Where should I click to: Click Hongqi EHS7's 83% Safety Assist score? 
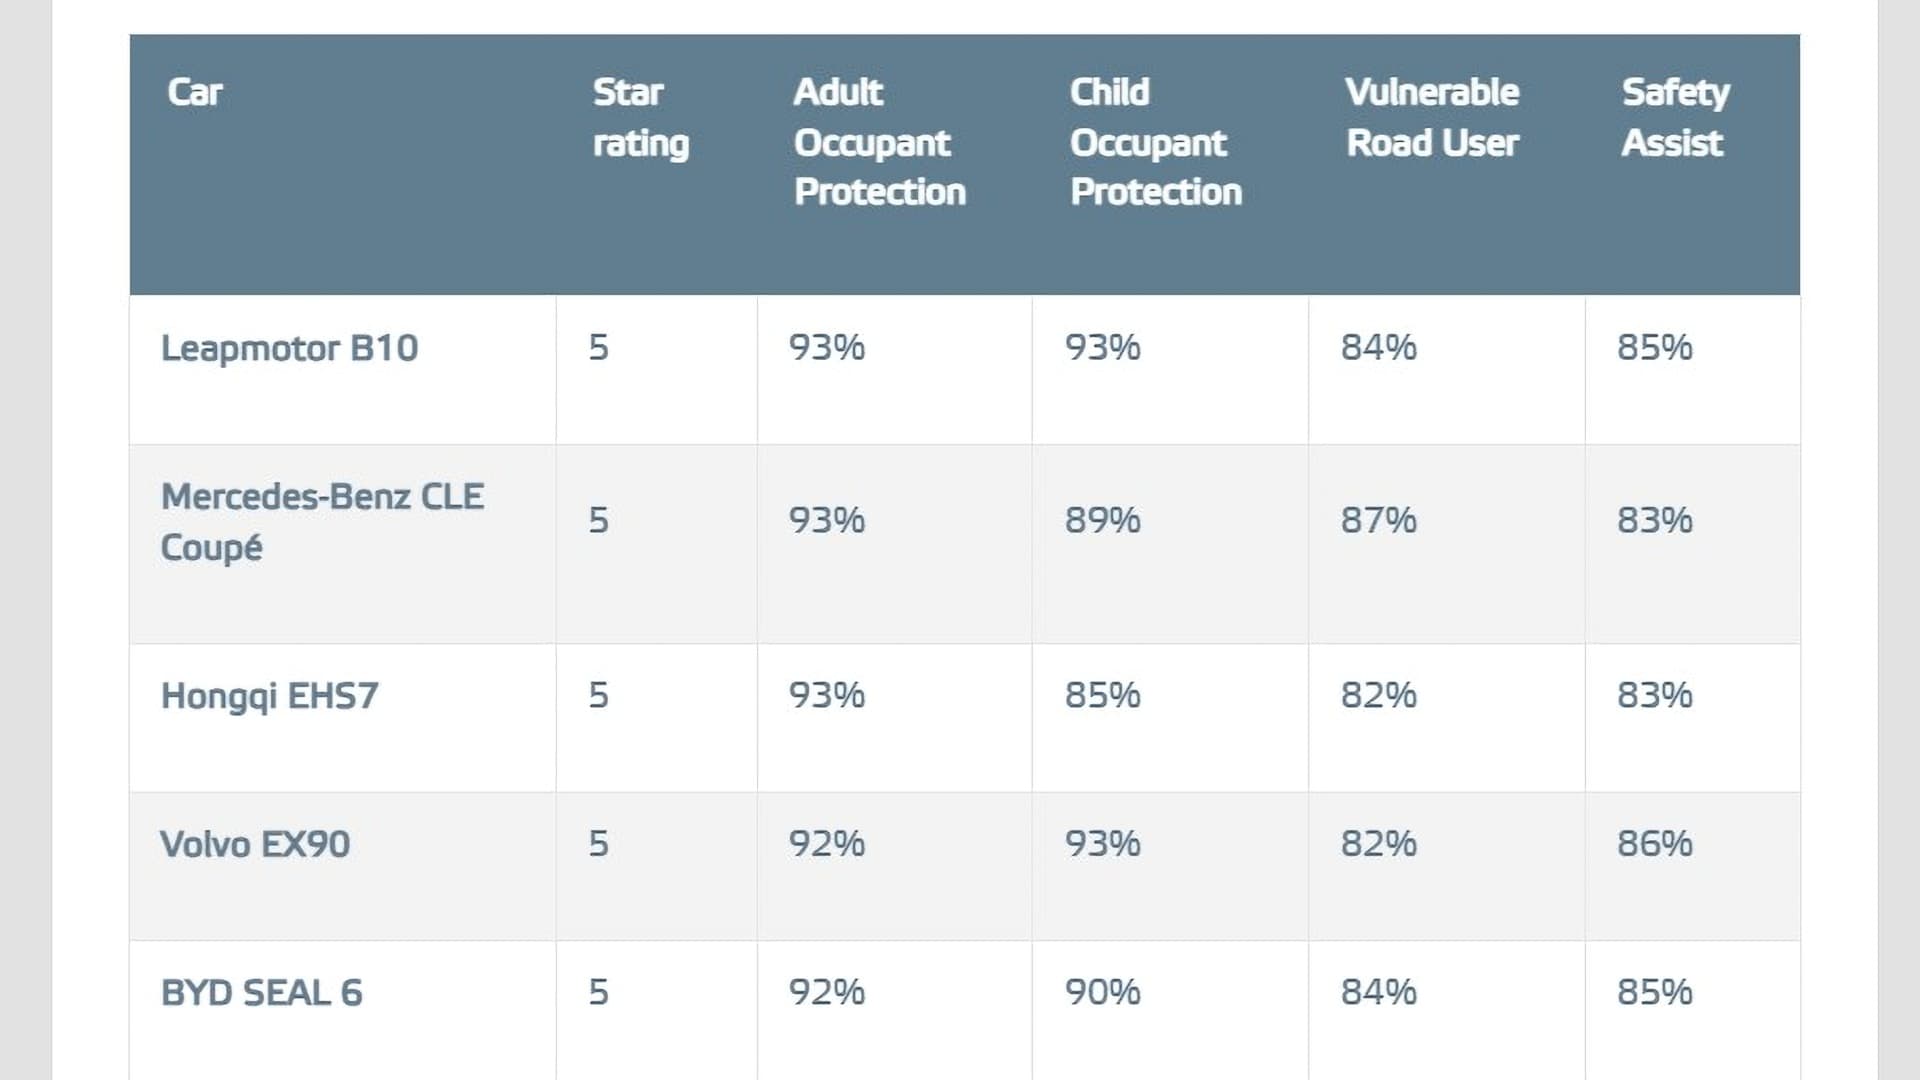point(1654,695)
